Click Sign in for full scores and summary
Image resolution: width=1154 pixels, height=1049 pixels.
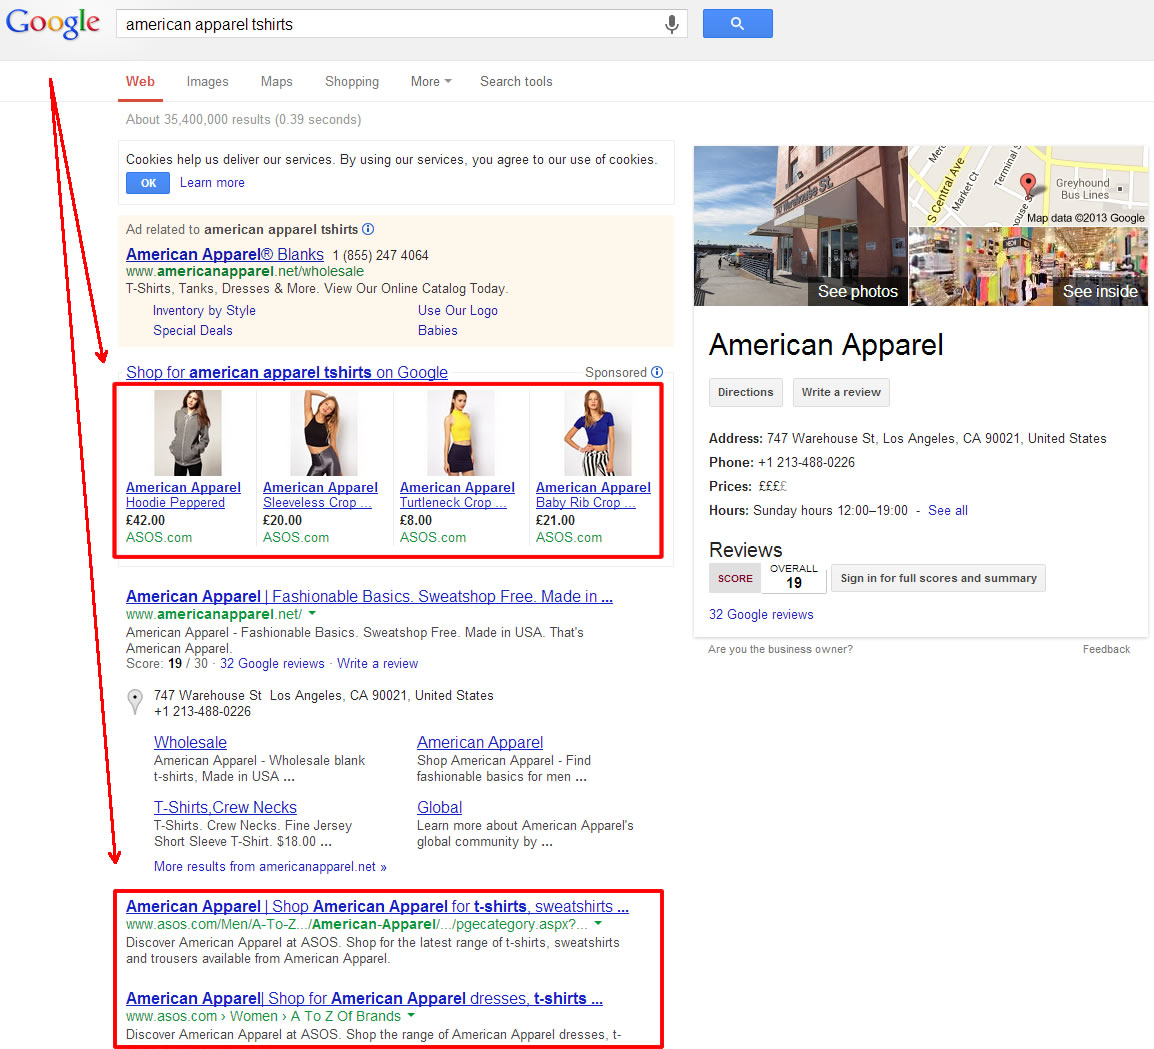938,579
